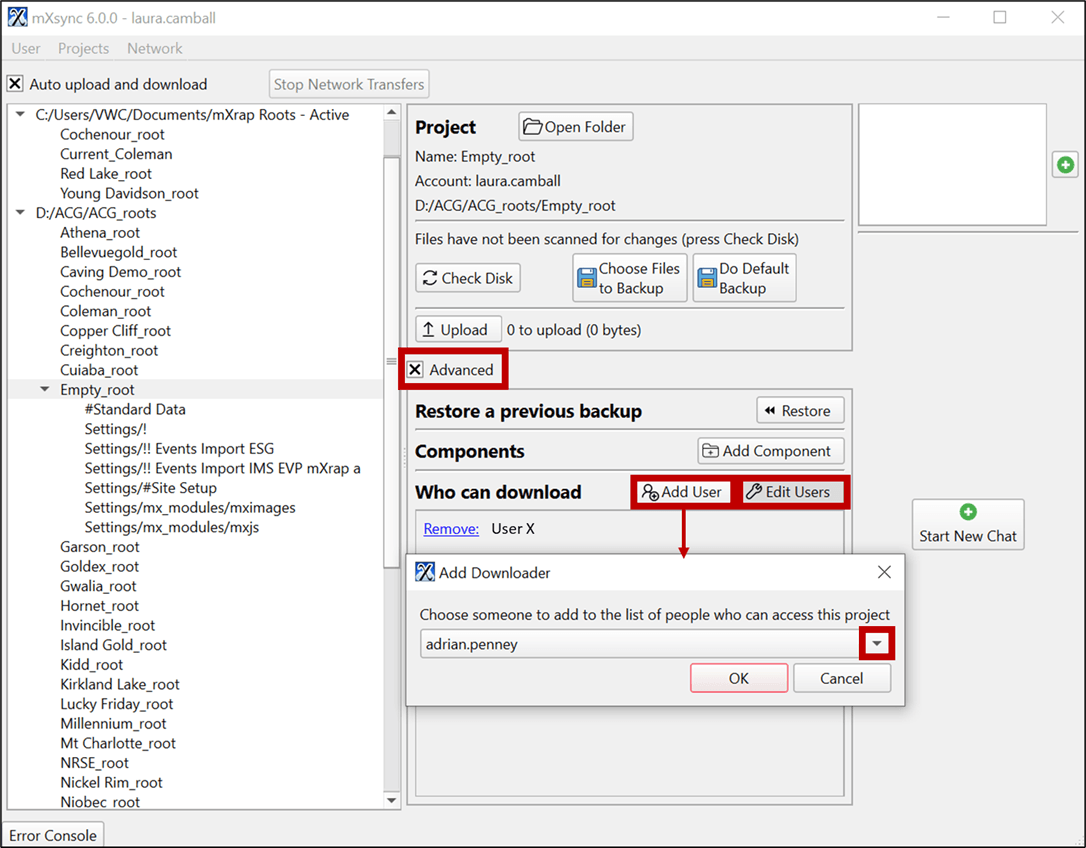Open the Network menu
This screenshot has height=848, width=1086.
pos(154,48)
